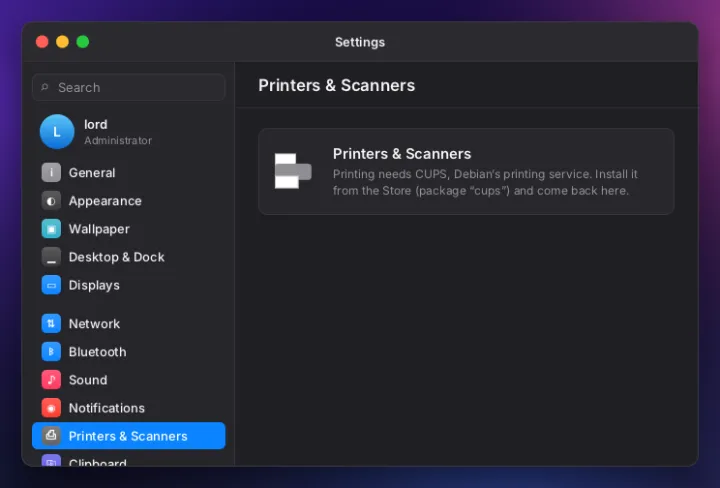The width and height of the screenshot is (720, 488).
Task: Click the blue Displays icon
Action: pos(51,285)
